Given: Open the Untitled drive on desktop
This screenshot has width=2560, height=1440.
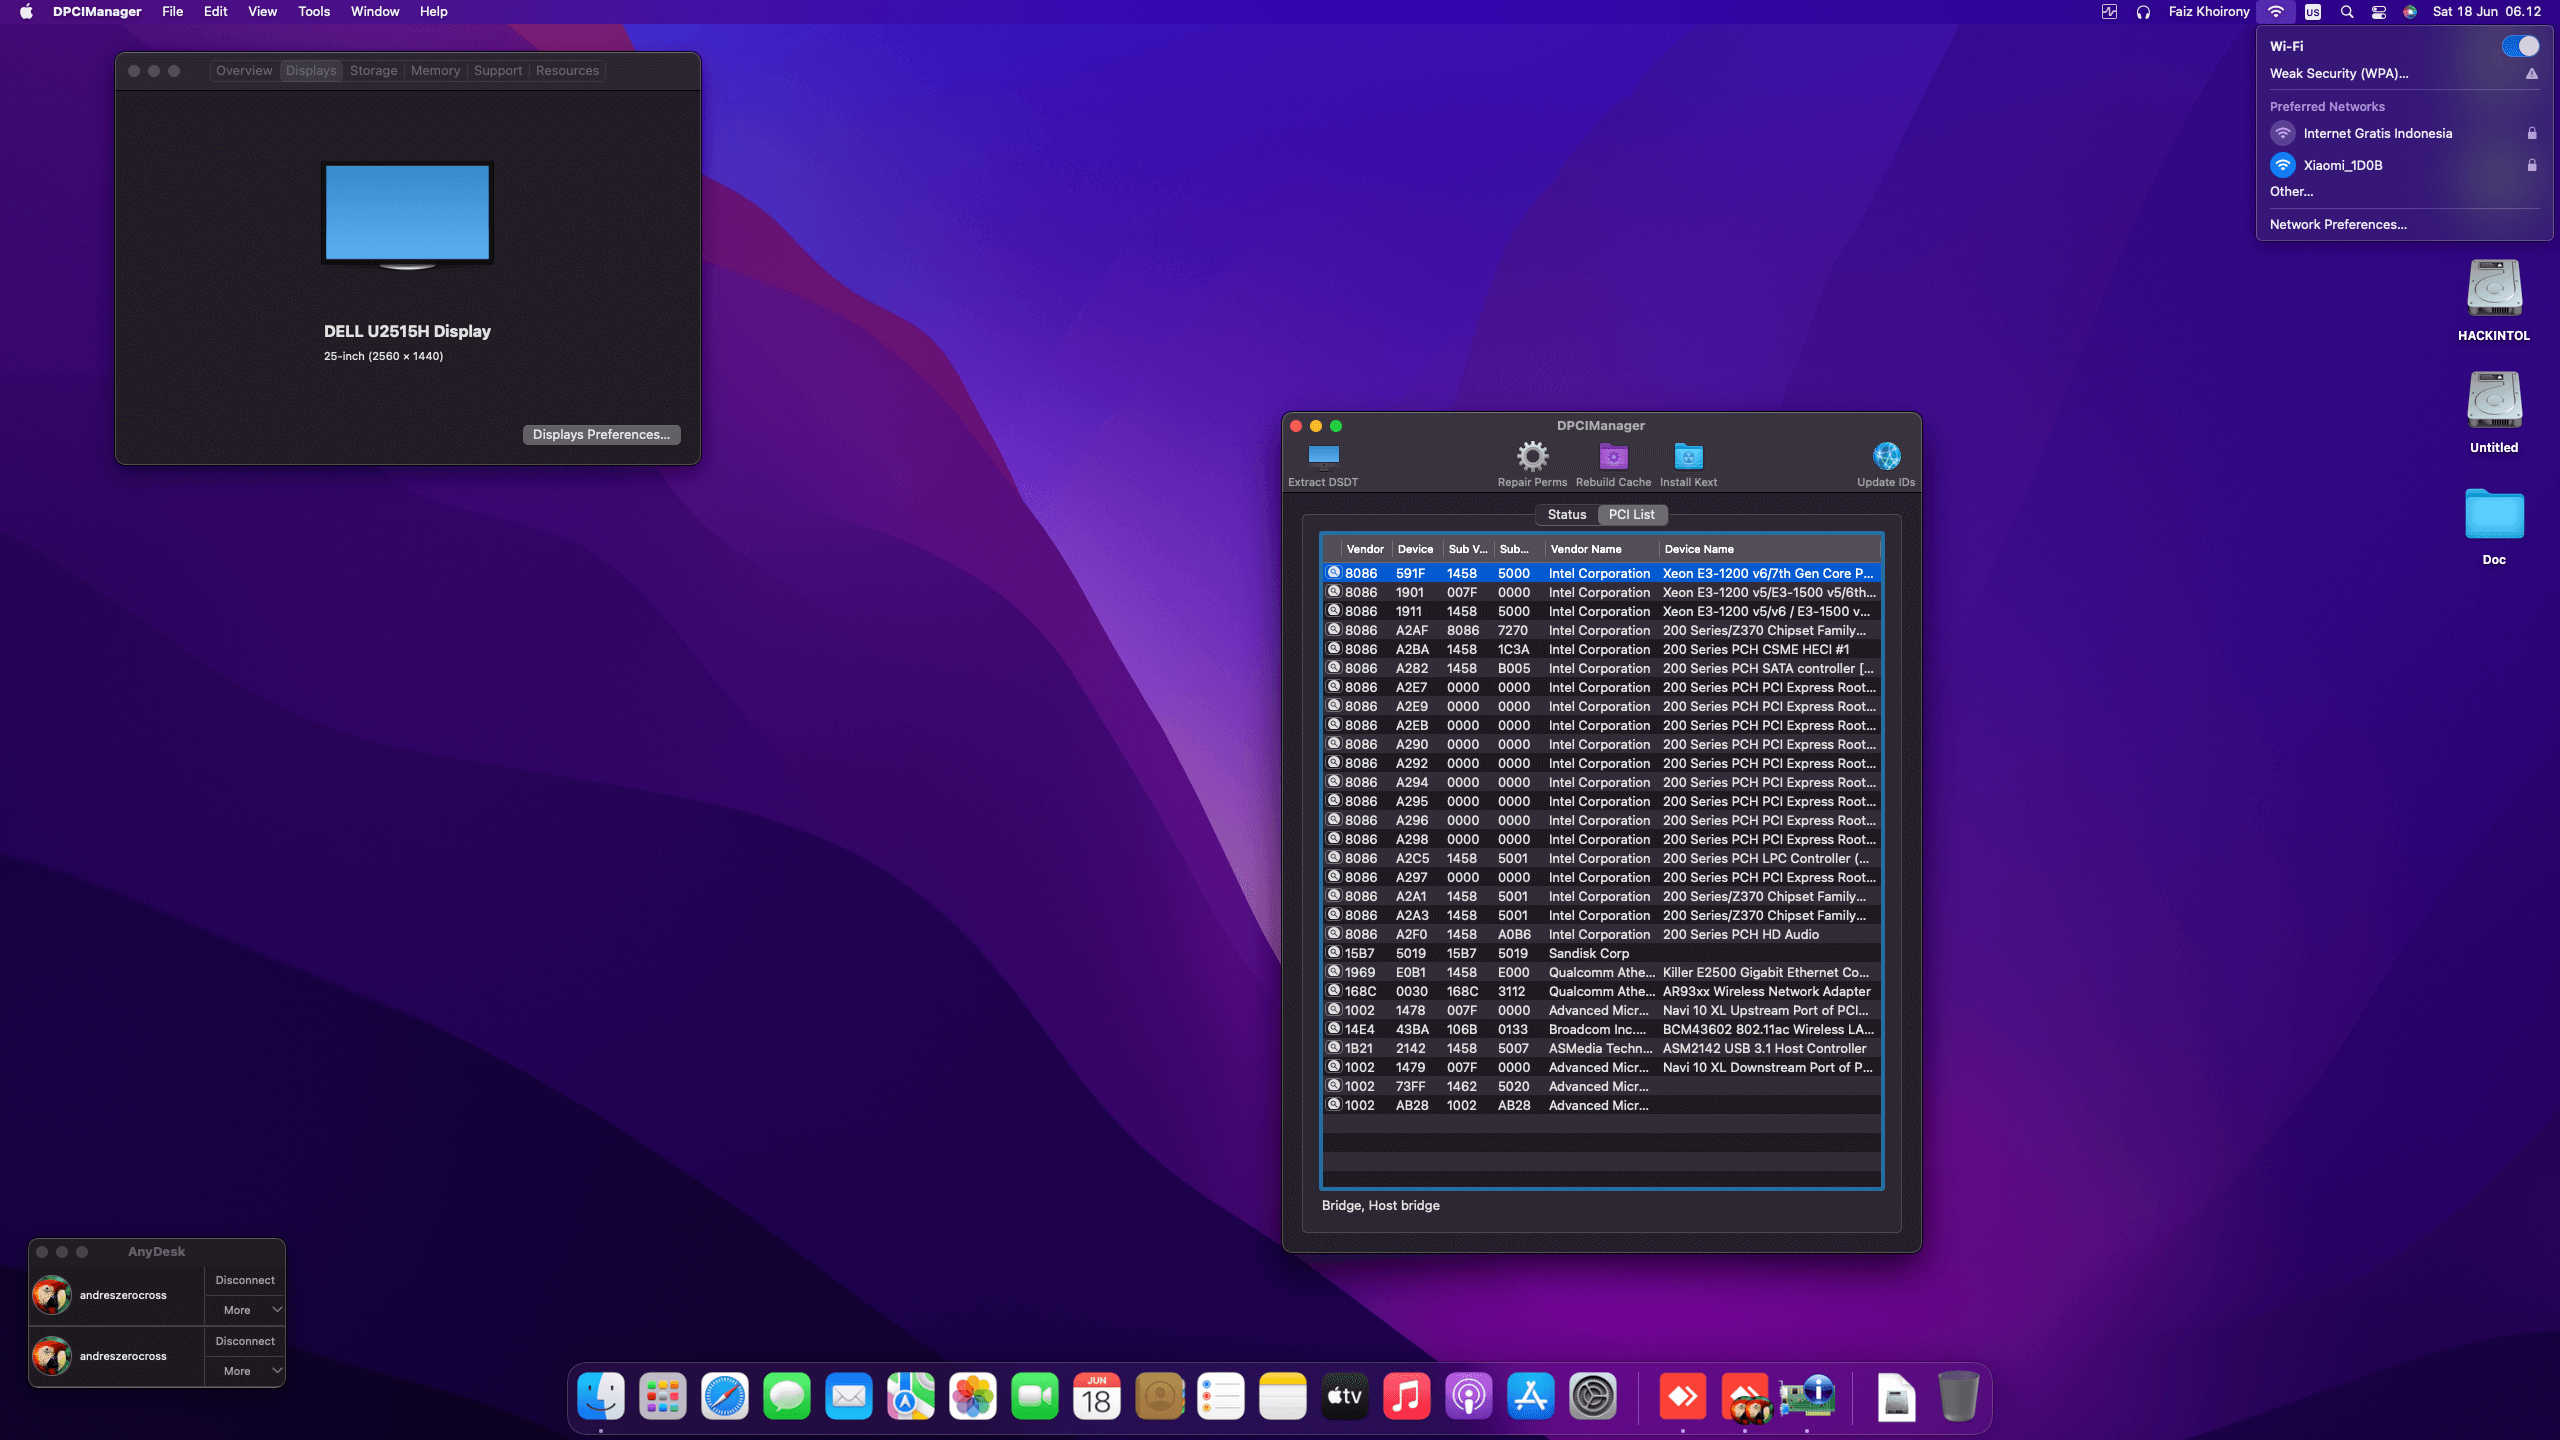Looking at the screenshot, I should [2494, 401].
